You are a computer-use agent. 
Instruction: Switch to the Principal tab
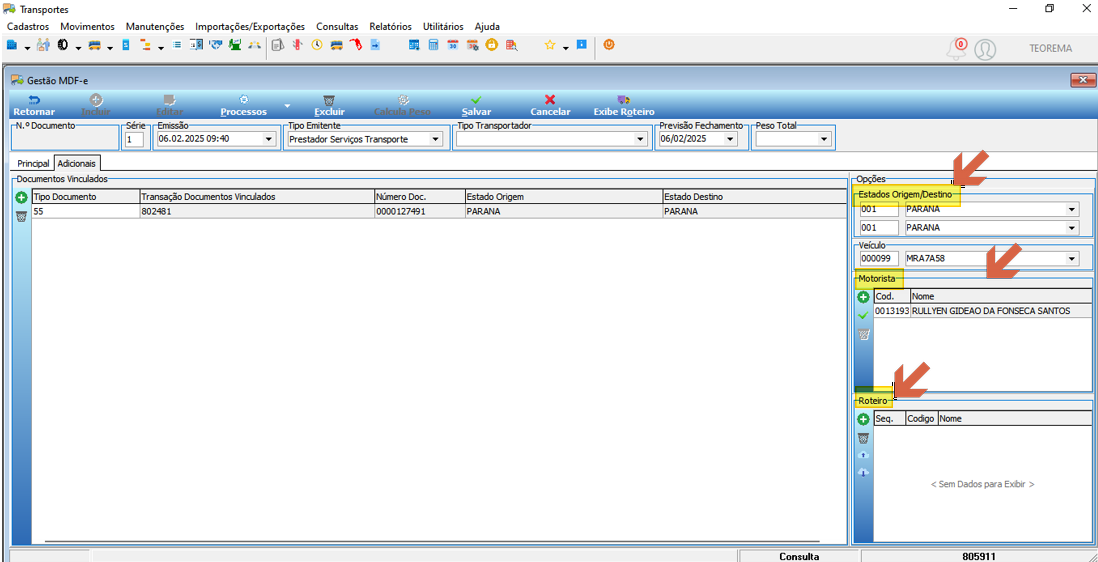tap(34, 163)
